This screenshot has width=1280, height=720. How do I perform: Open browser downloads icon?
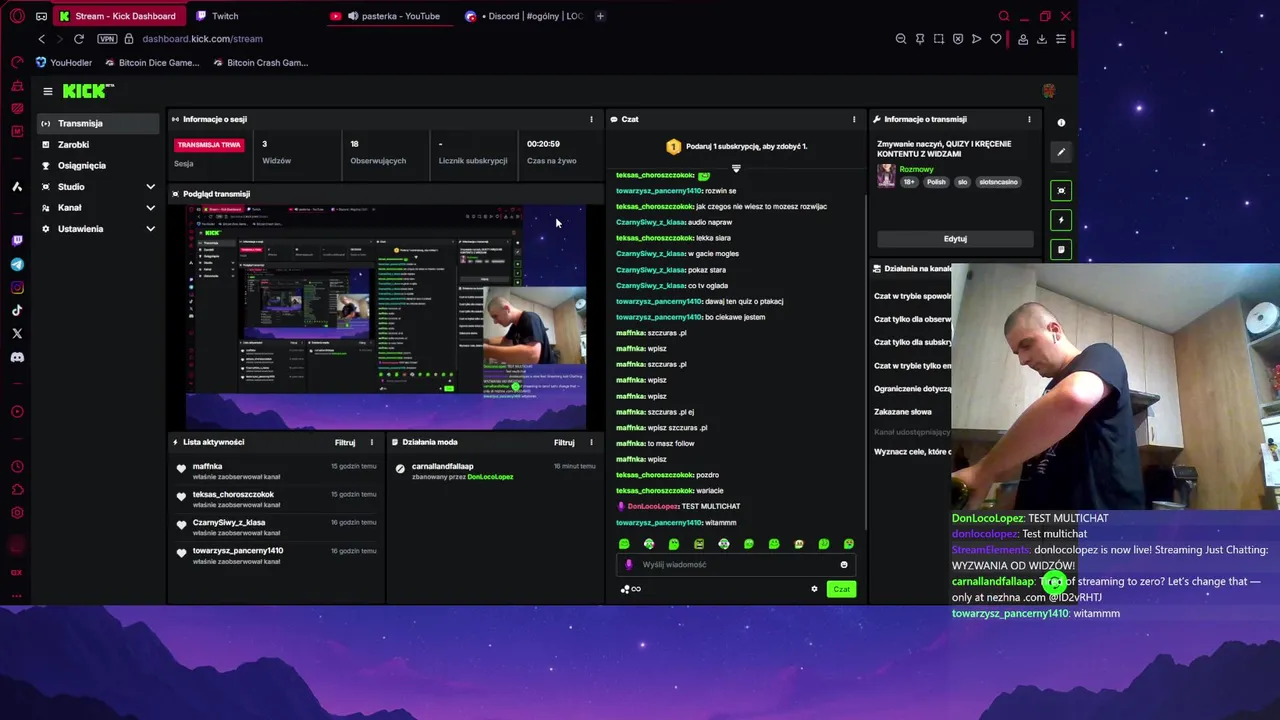click(x=1041, y=39)
